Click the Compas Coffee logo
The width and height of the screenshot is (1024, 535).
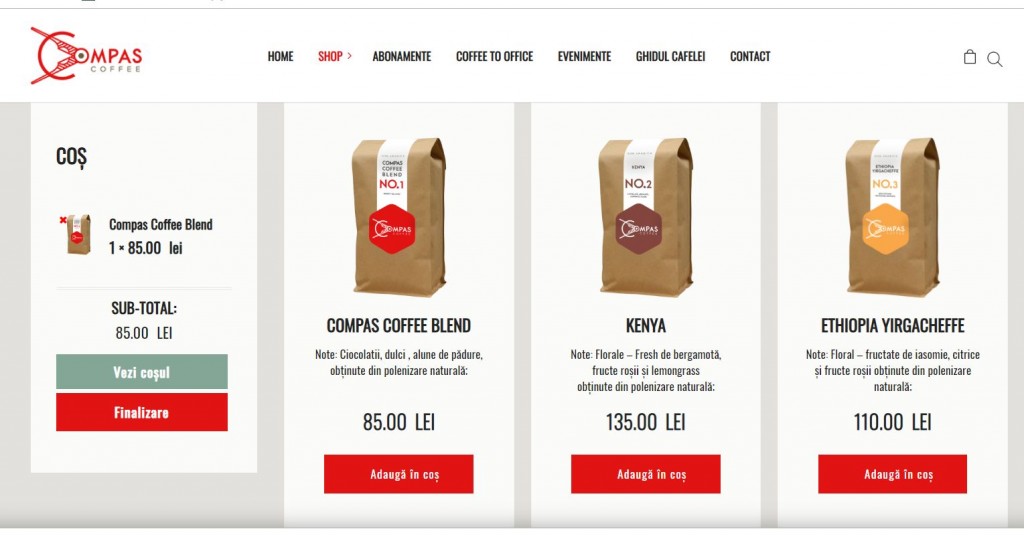86,56
